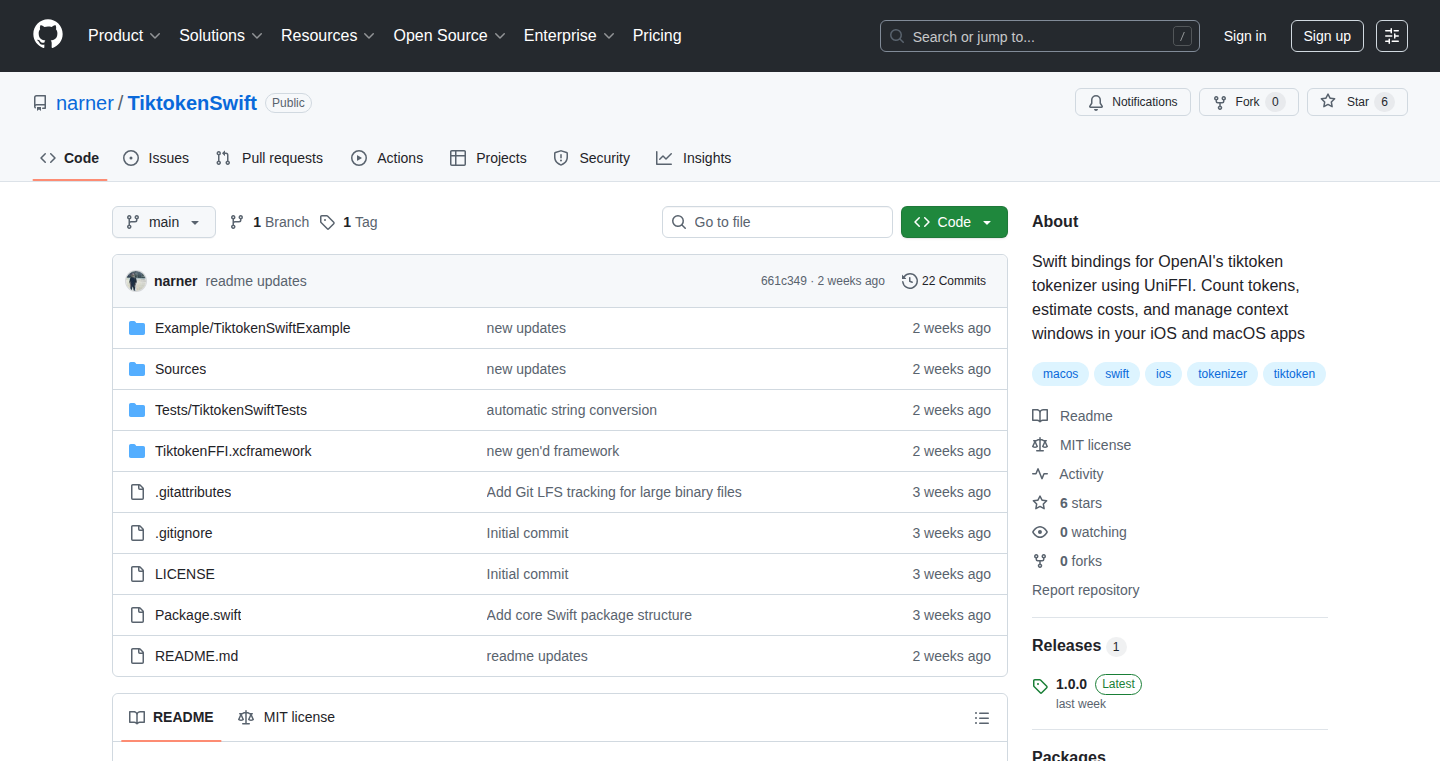Click the file icon beside README.md
This screenshot has width=1440, height=761.
(x=137, y=656)
